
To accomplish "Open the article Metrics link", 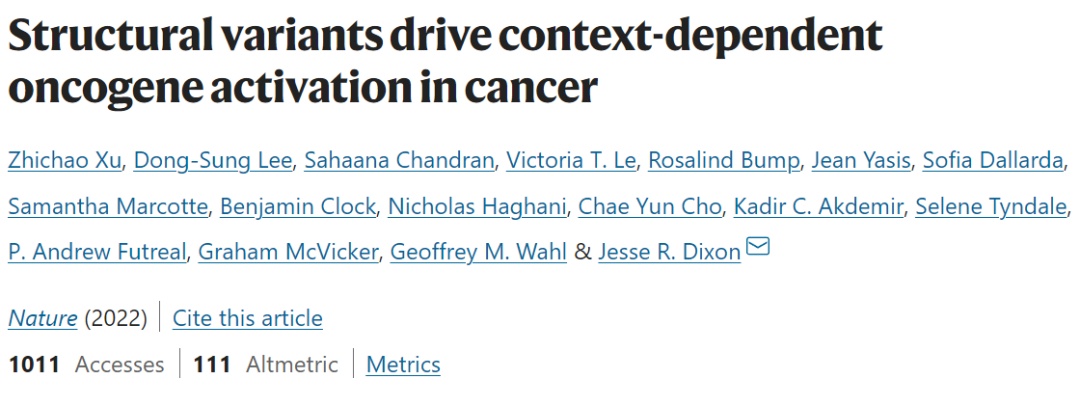I will point(403,364).
